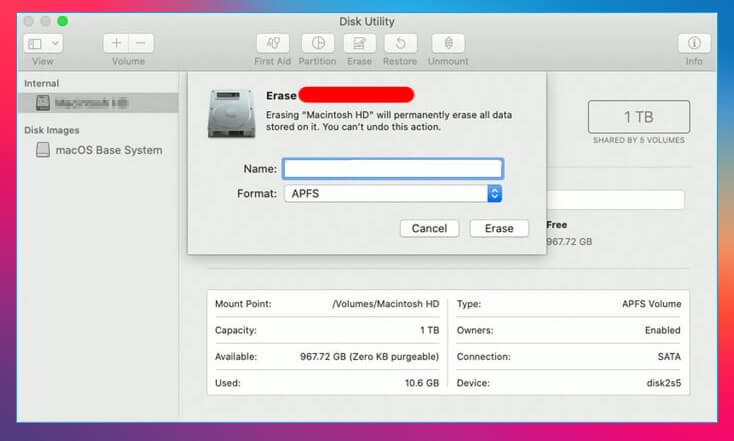Click '967.72 GB (Zero KB purgeable)' value

(x=369, y=357)
